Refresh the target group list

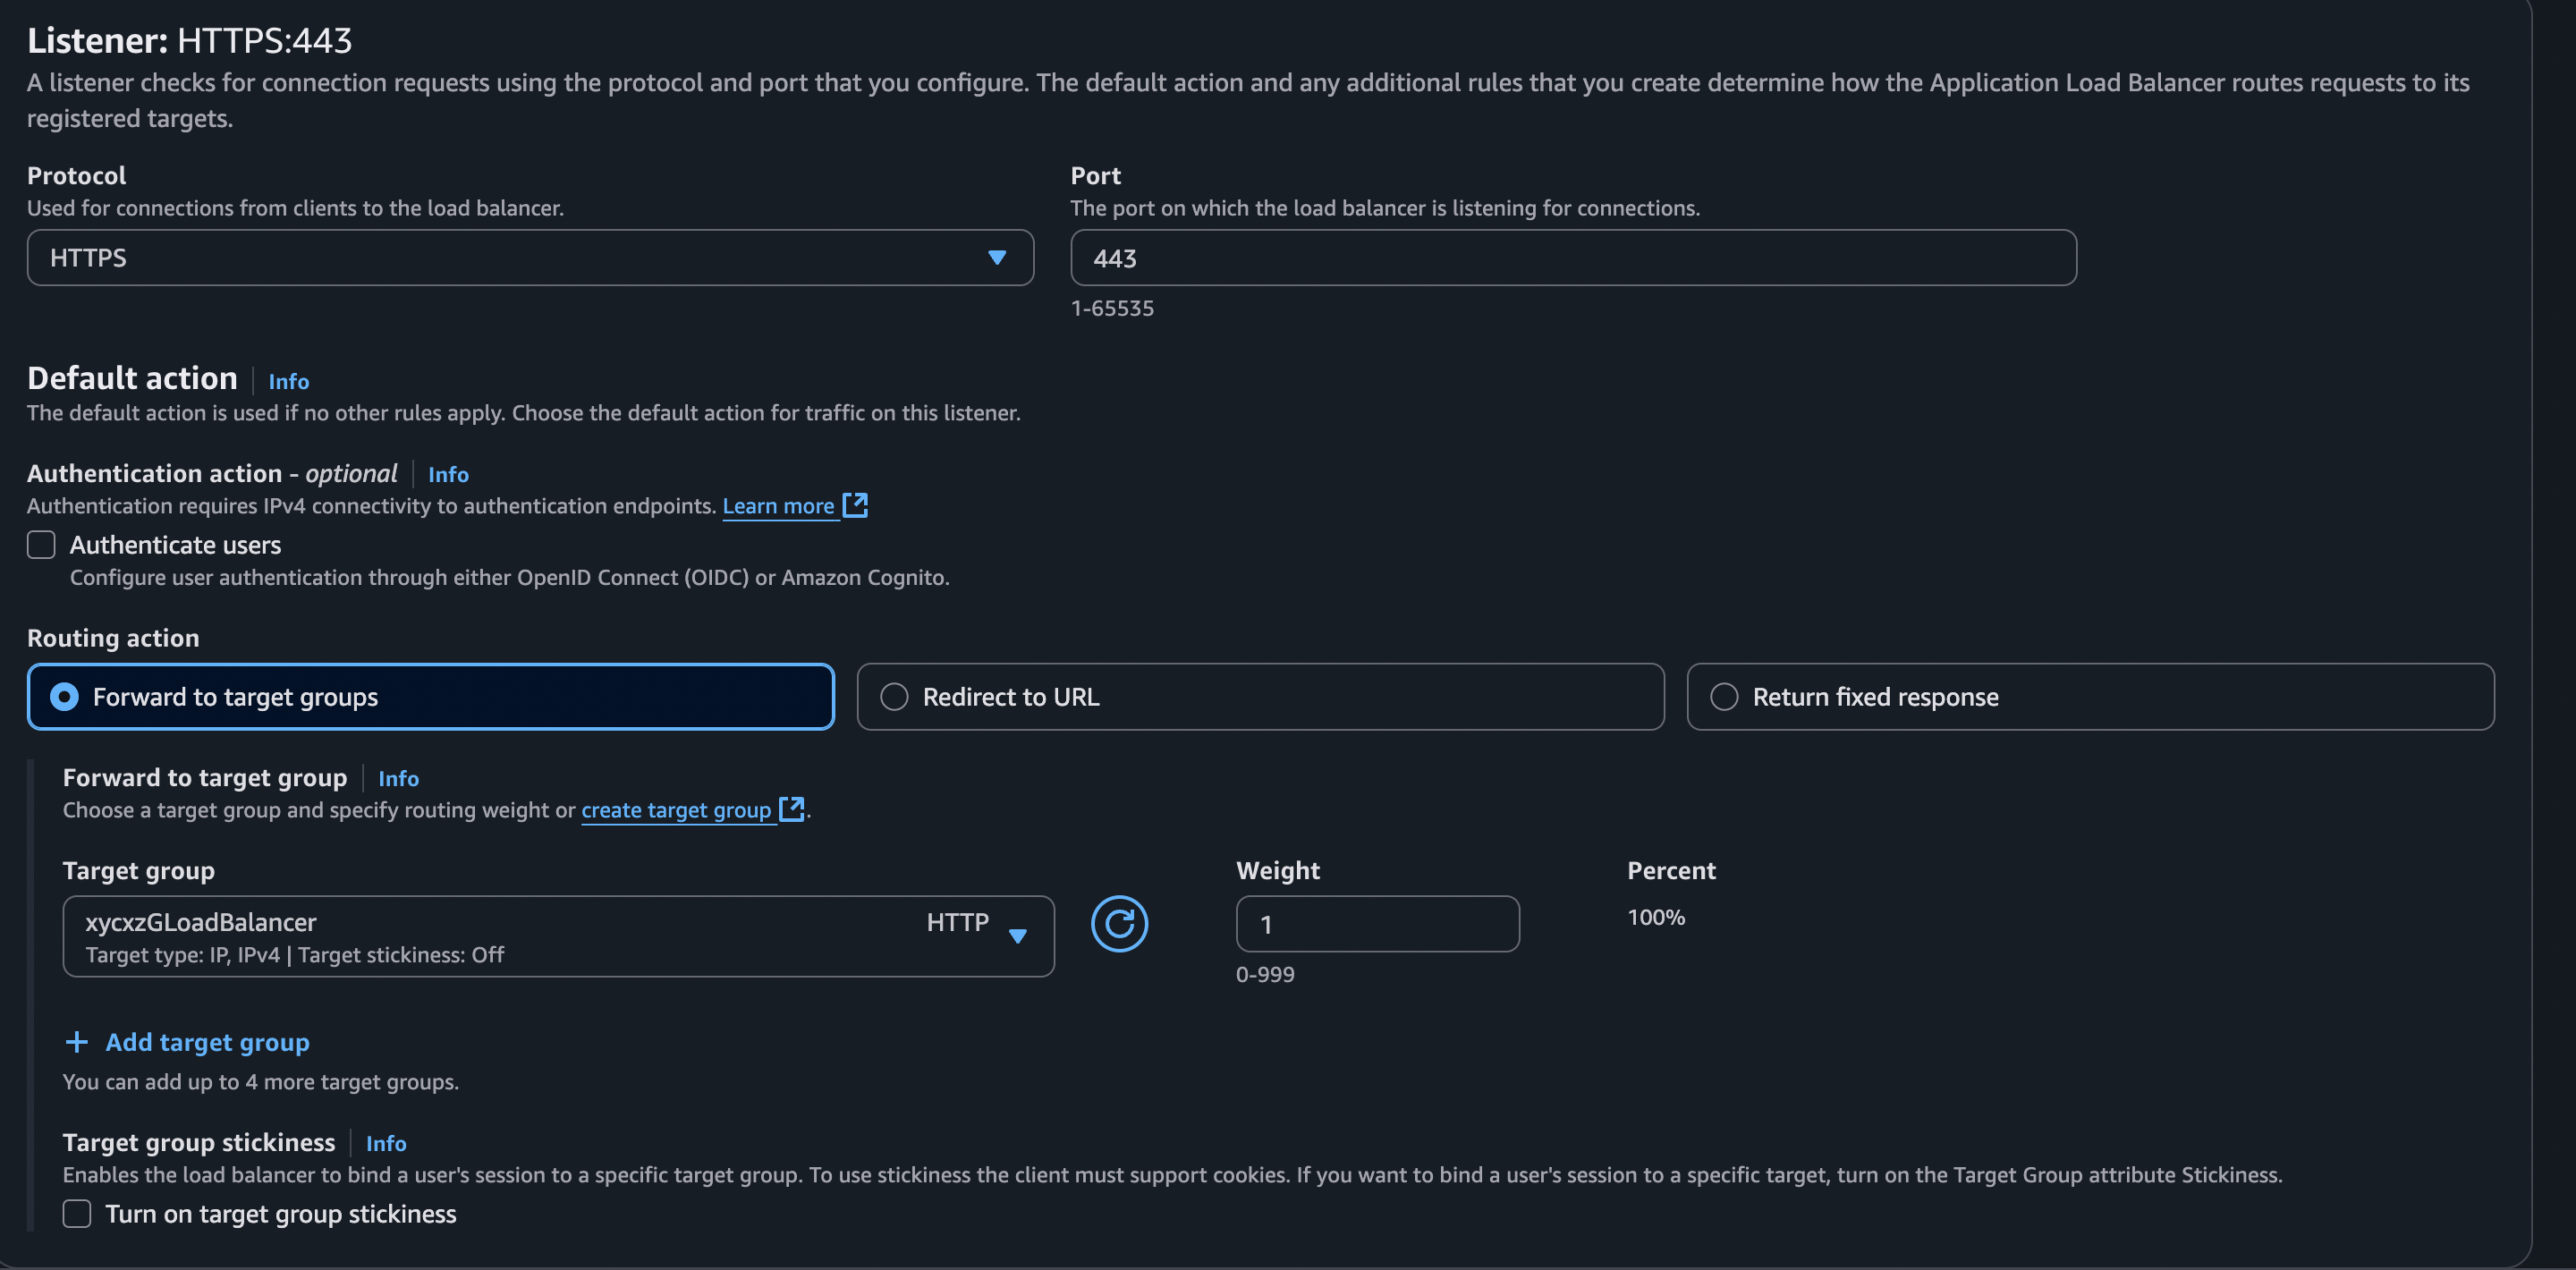tap(1120, 923)
